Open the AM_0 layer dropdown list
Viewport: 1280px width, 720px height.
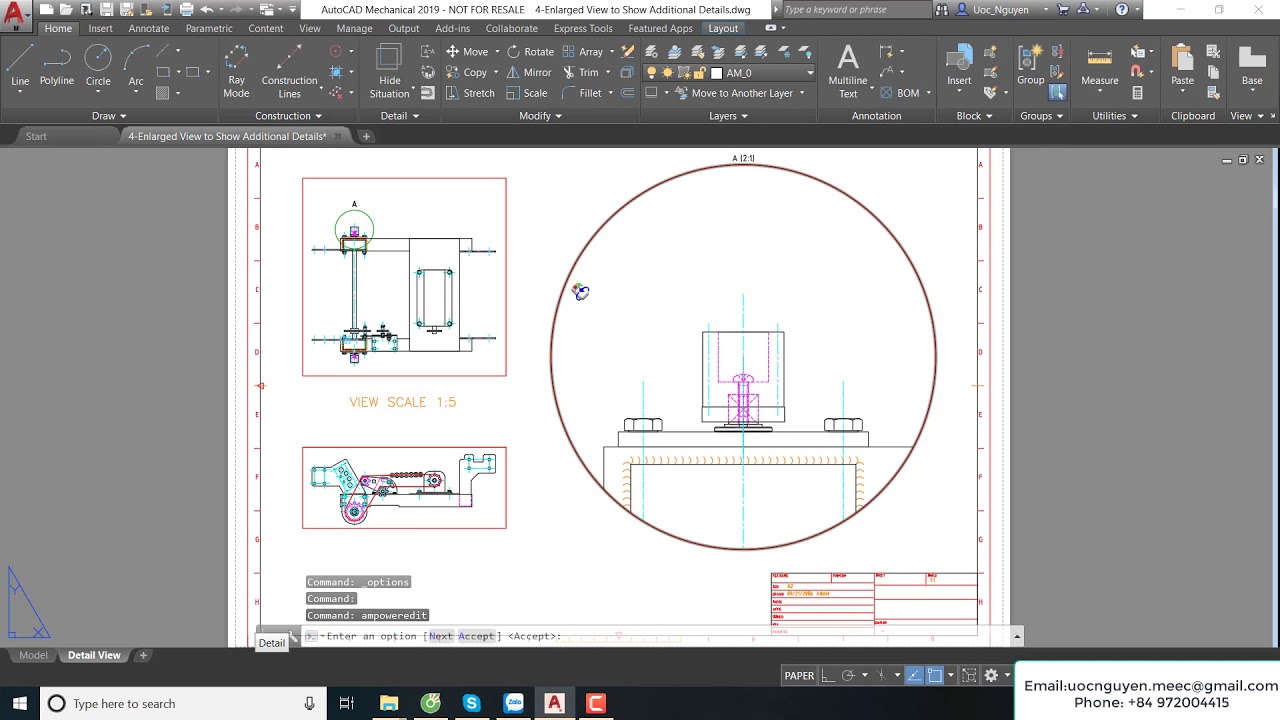pos(811,73)
